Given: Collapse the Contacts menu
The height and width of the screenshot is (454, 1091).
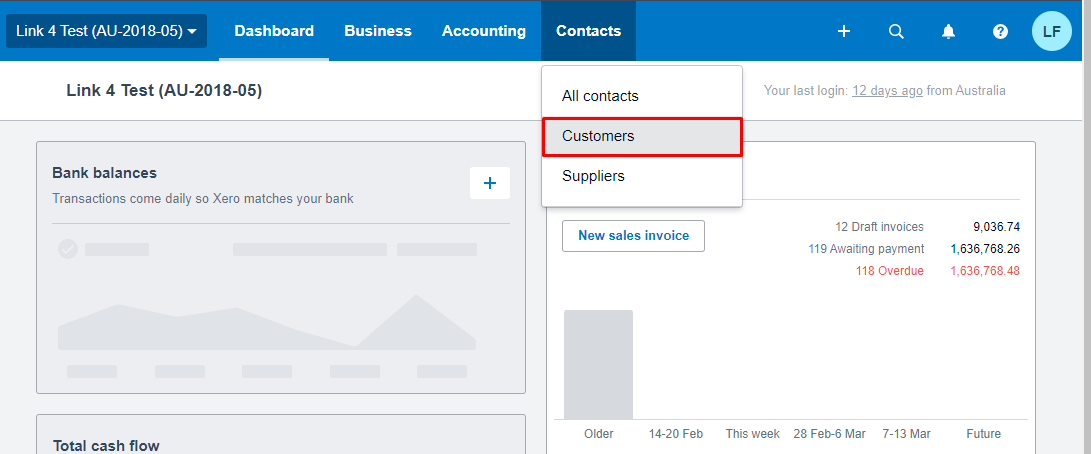Looking at the screenshot, I should pyautogui.click(x=588, y=31).
